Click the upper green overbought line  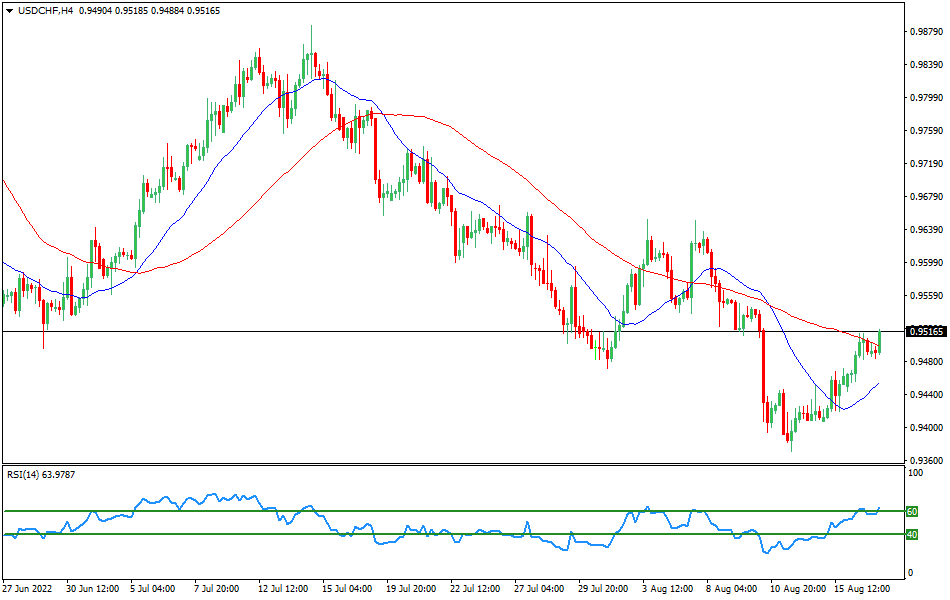click(x=450, y=510)
